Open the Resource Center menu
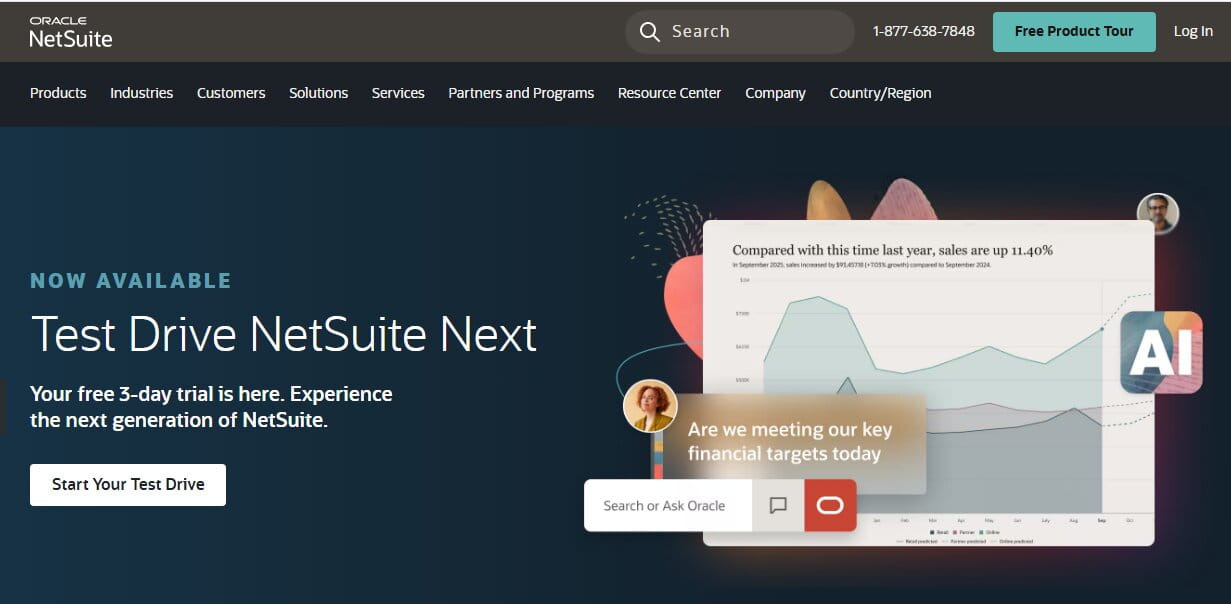Screen dimensions: 1231x604 (669, 93)
